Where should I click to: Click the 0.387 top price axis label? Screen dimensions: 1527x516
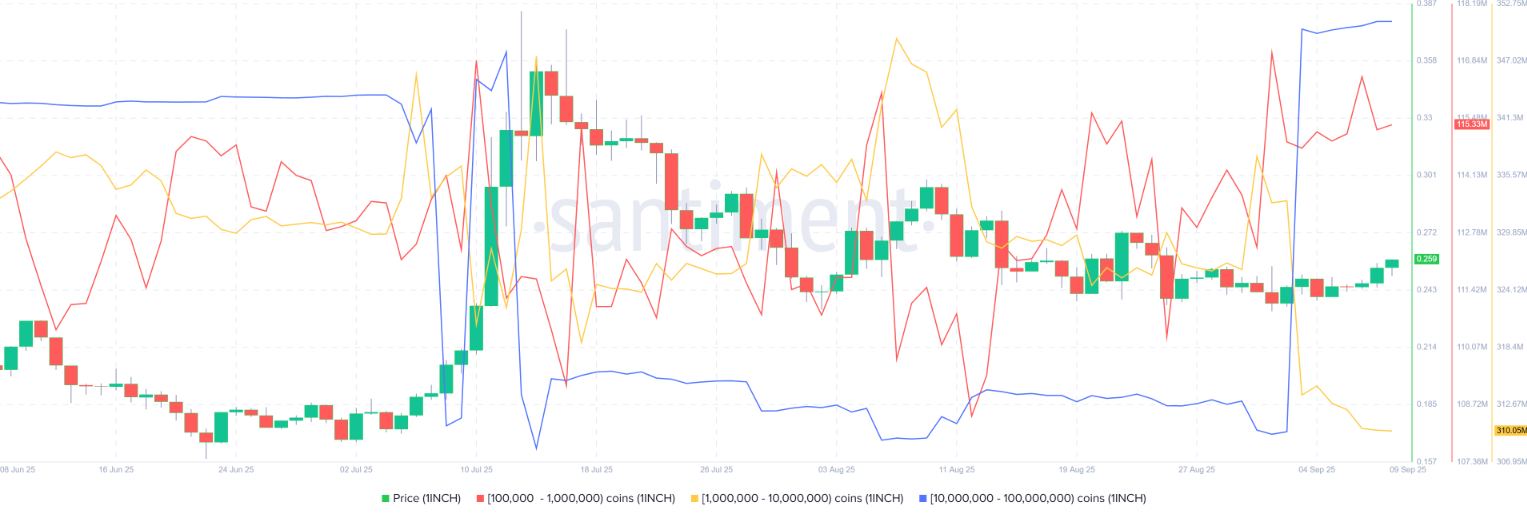pos(1427,4)
